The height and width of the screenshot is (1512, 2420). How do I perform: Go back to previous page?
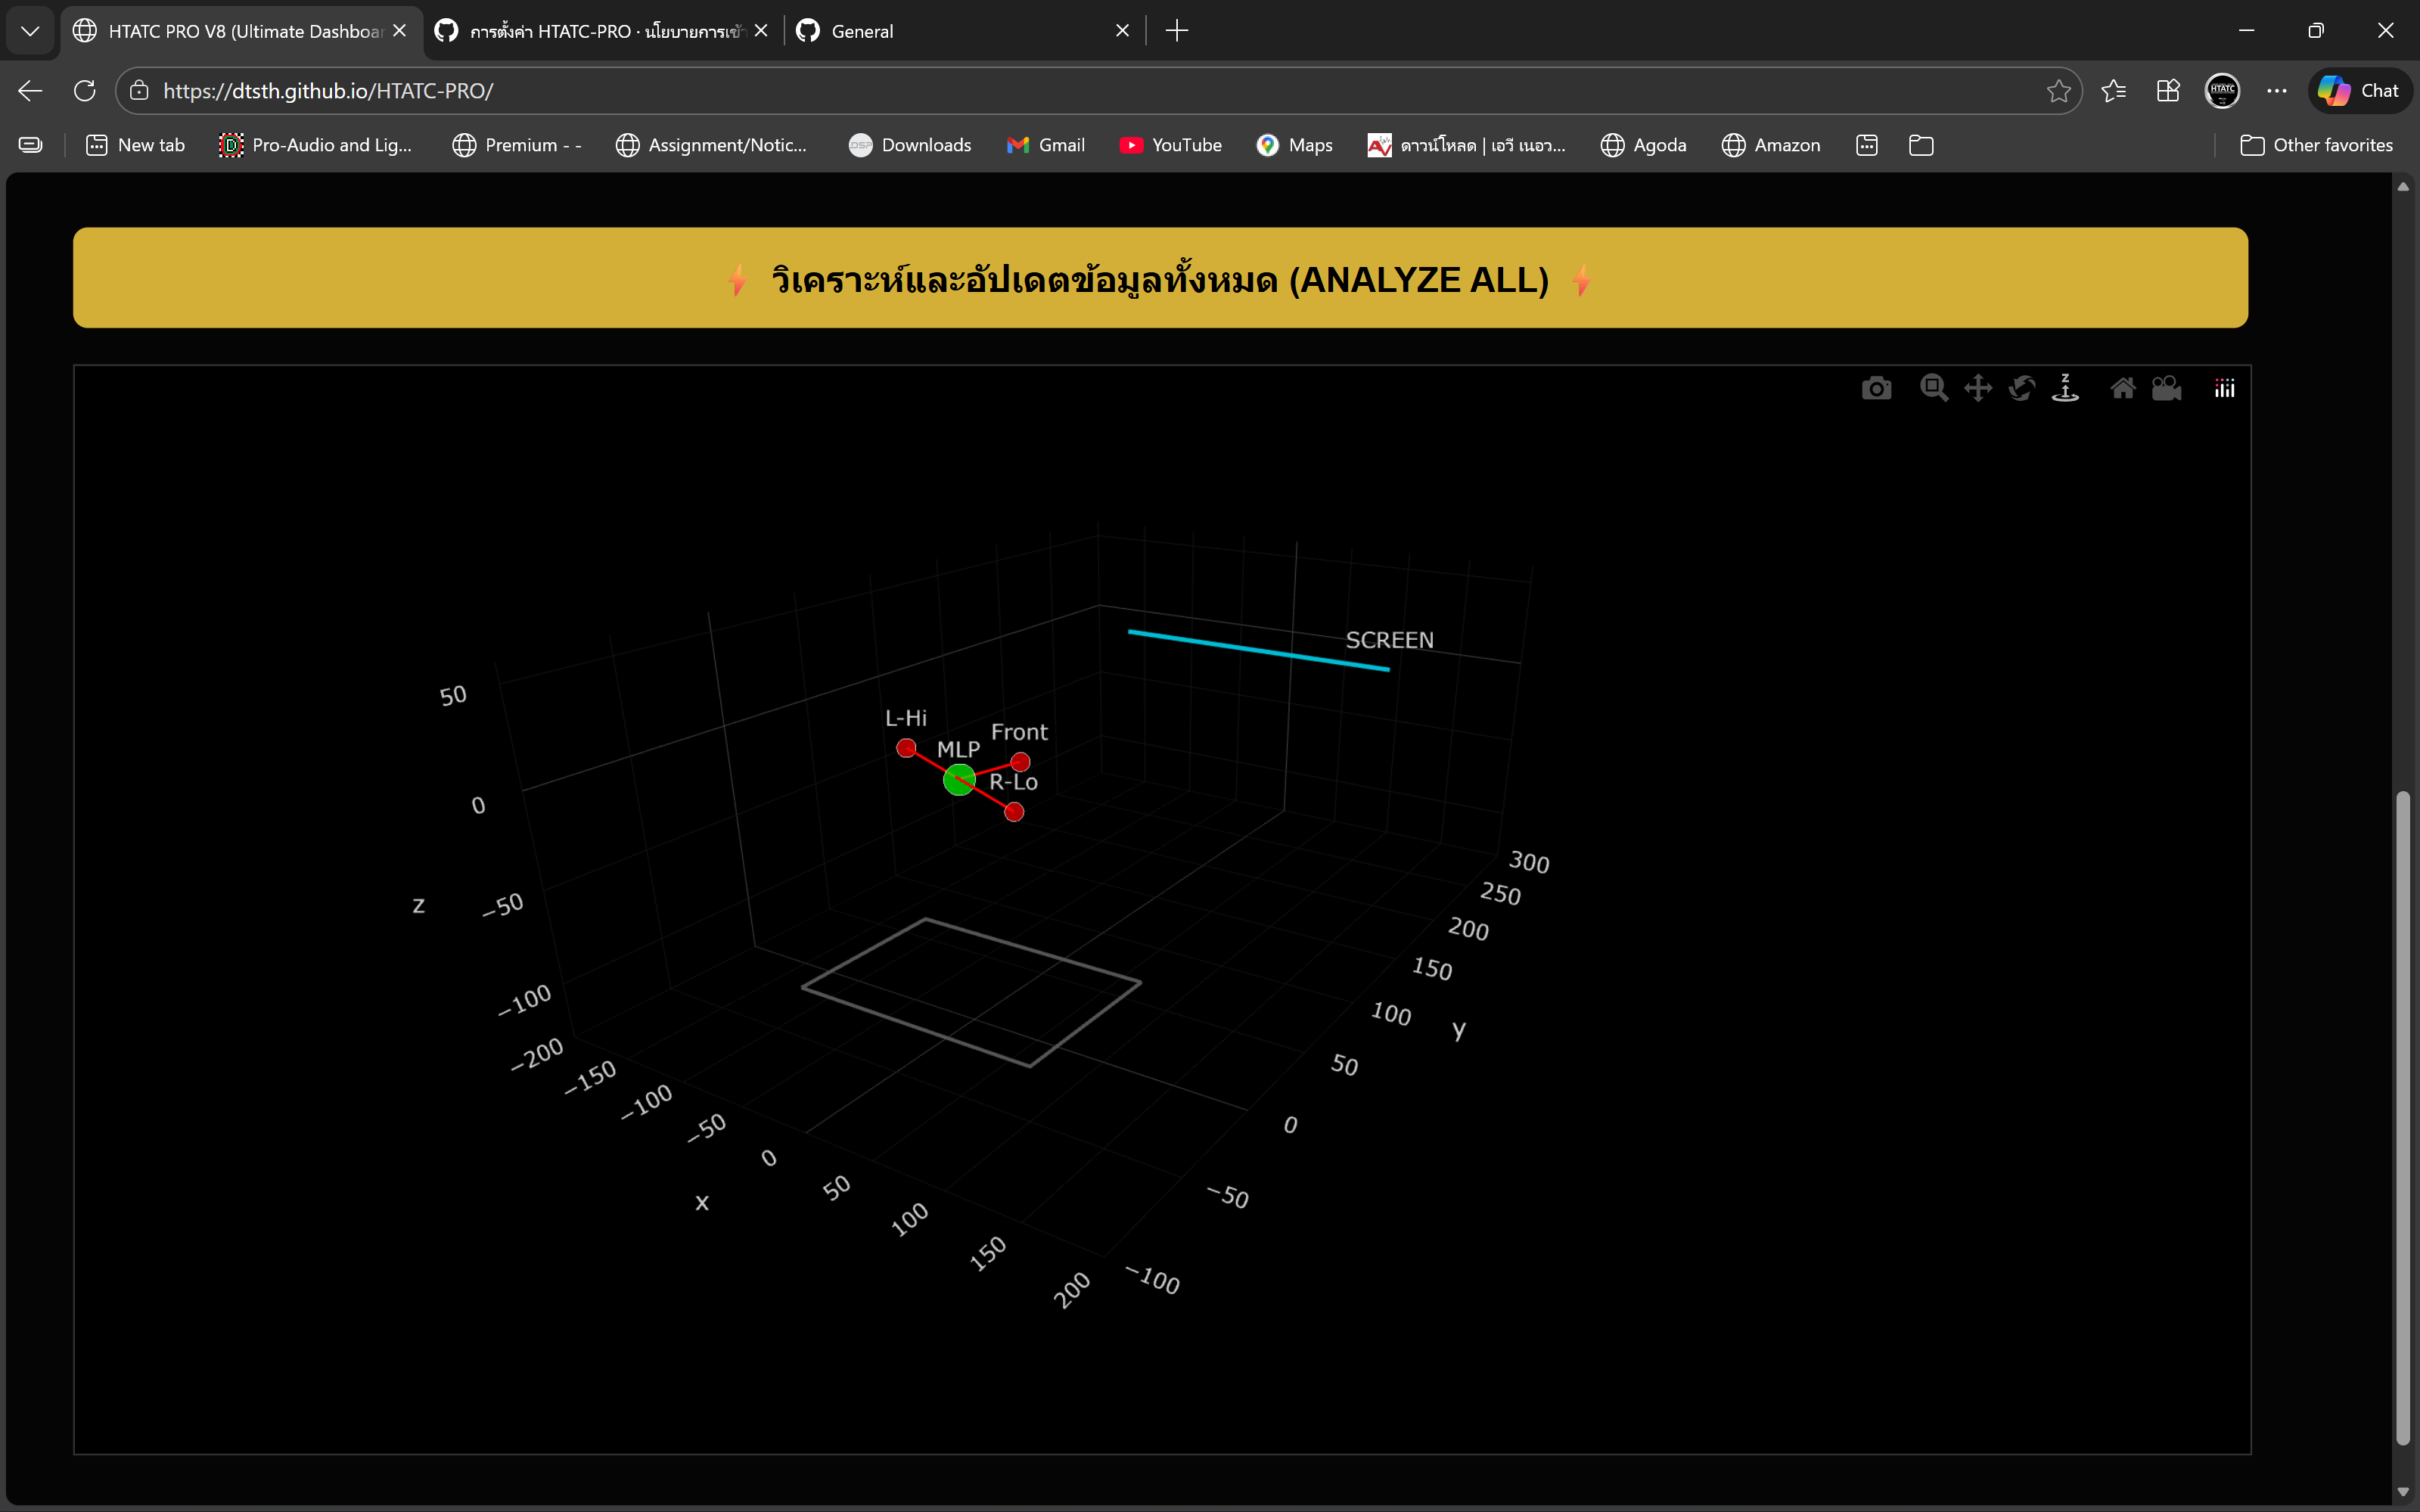pyautogui.click(x=30, y=91)
